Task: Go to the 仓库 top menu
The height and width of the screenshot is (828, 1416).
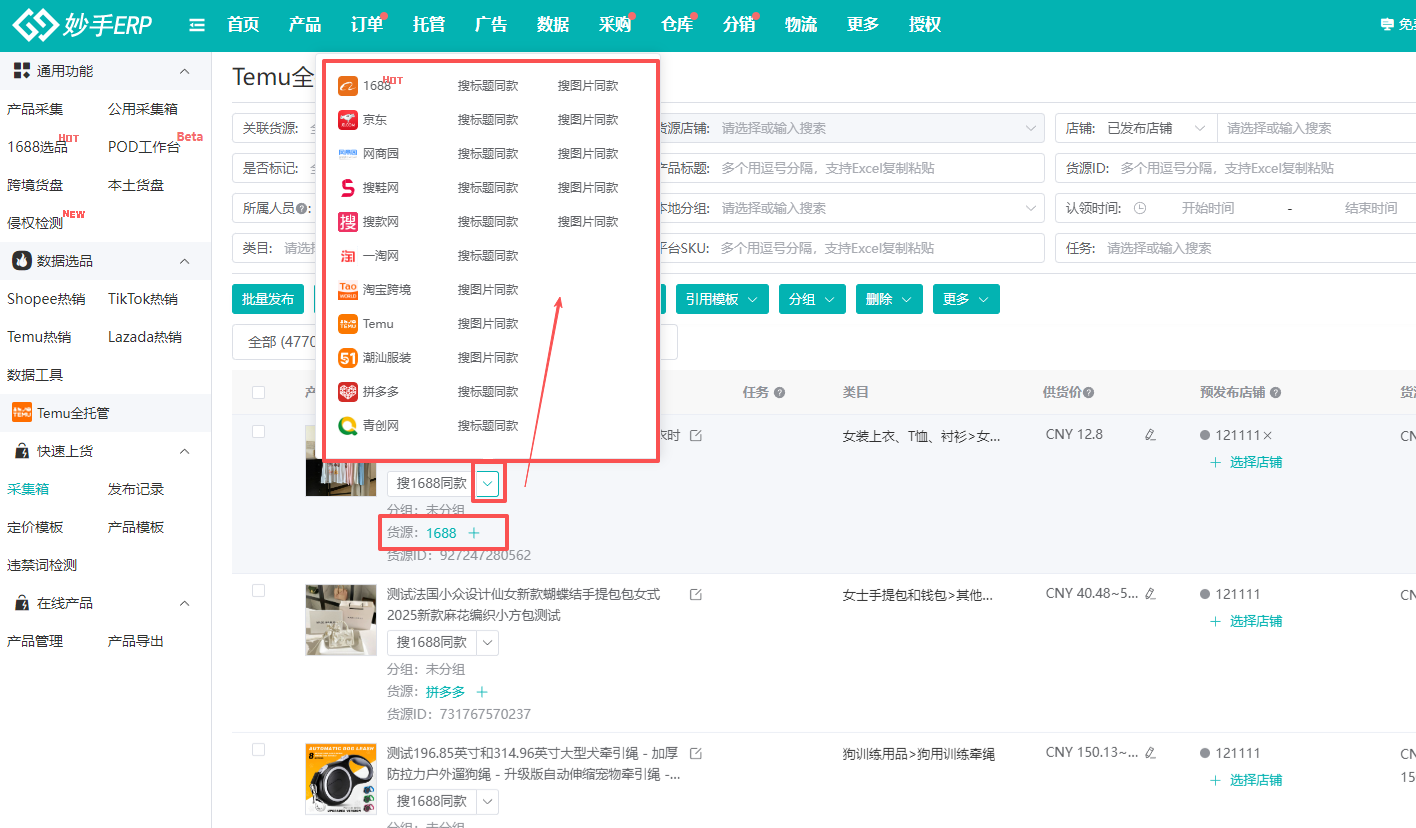Action: coord(677,25)
